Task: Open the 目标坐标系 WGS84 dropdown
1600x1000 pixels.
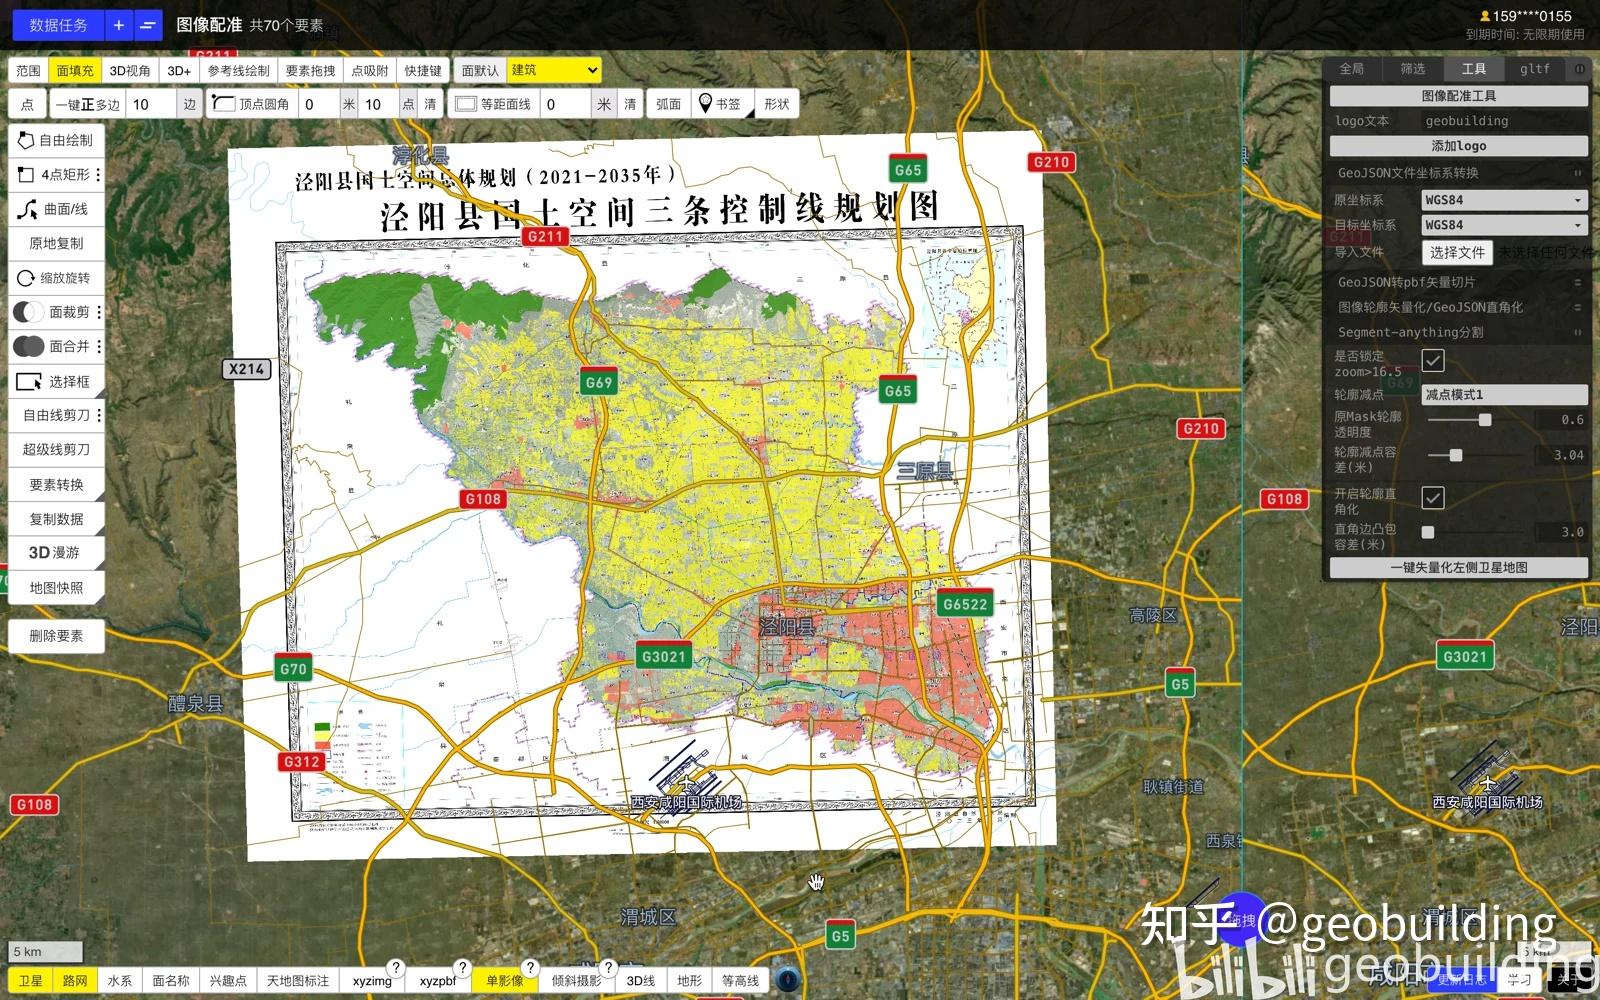Action: point(1504,224)
